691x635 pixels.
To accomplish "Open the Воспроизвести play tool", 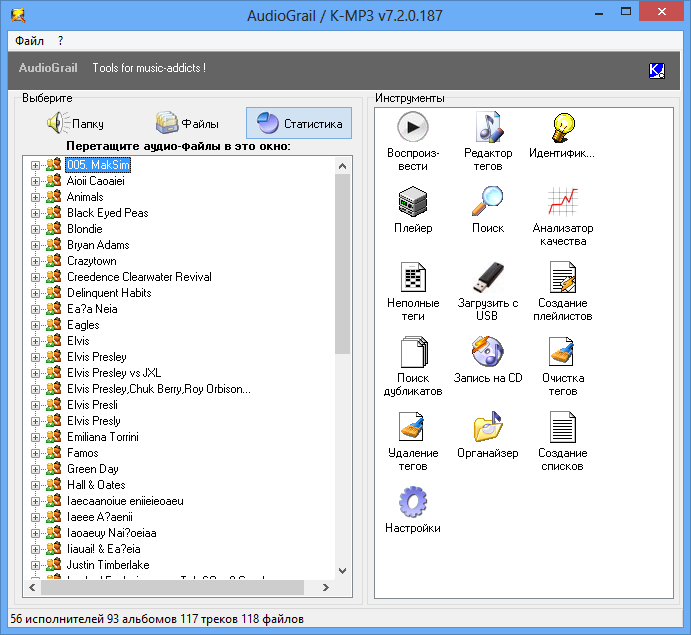I will pyautogui.click(x=413, y=141).
